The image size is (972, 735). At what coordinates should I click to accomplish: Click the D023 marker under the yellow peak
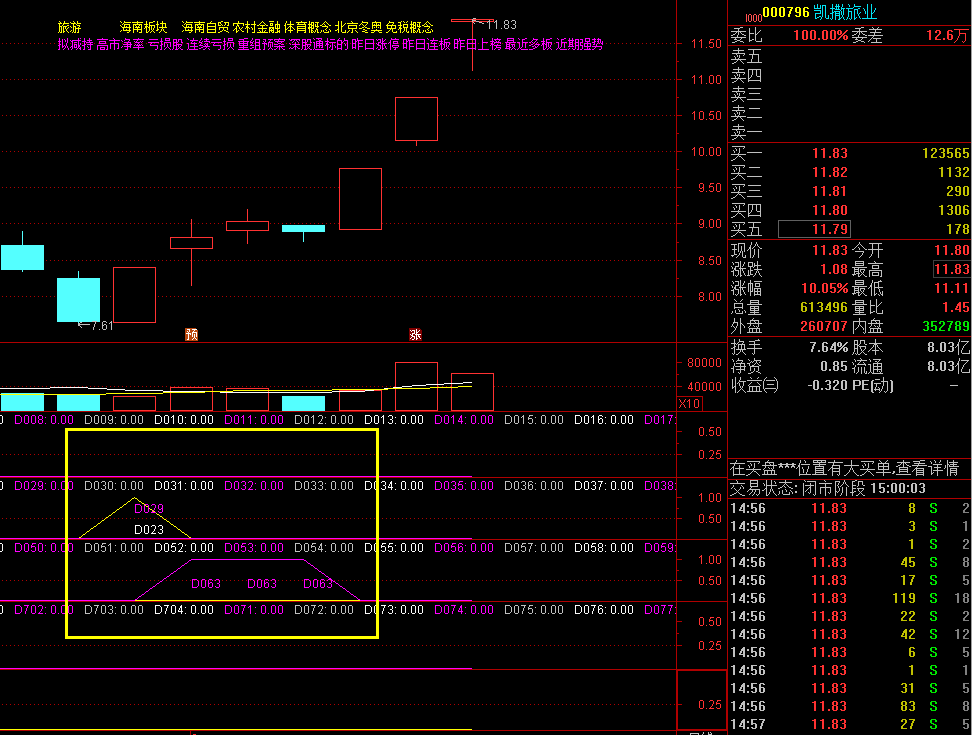pyautogui.click(x=149, y=530)
